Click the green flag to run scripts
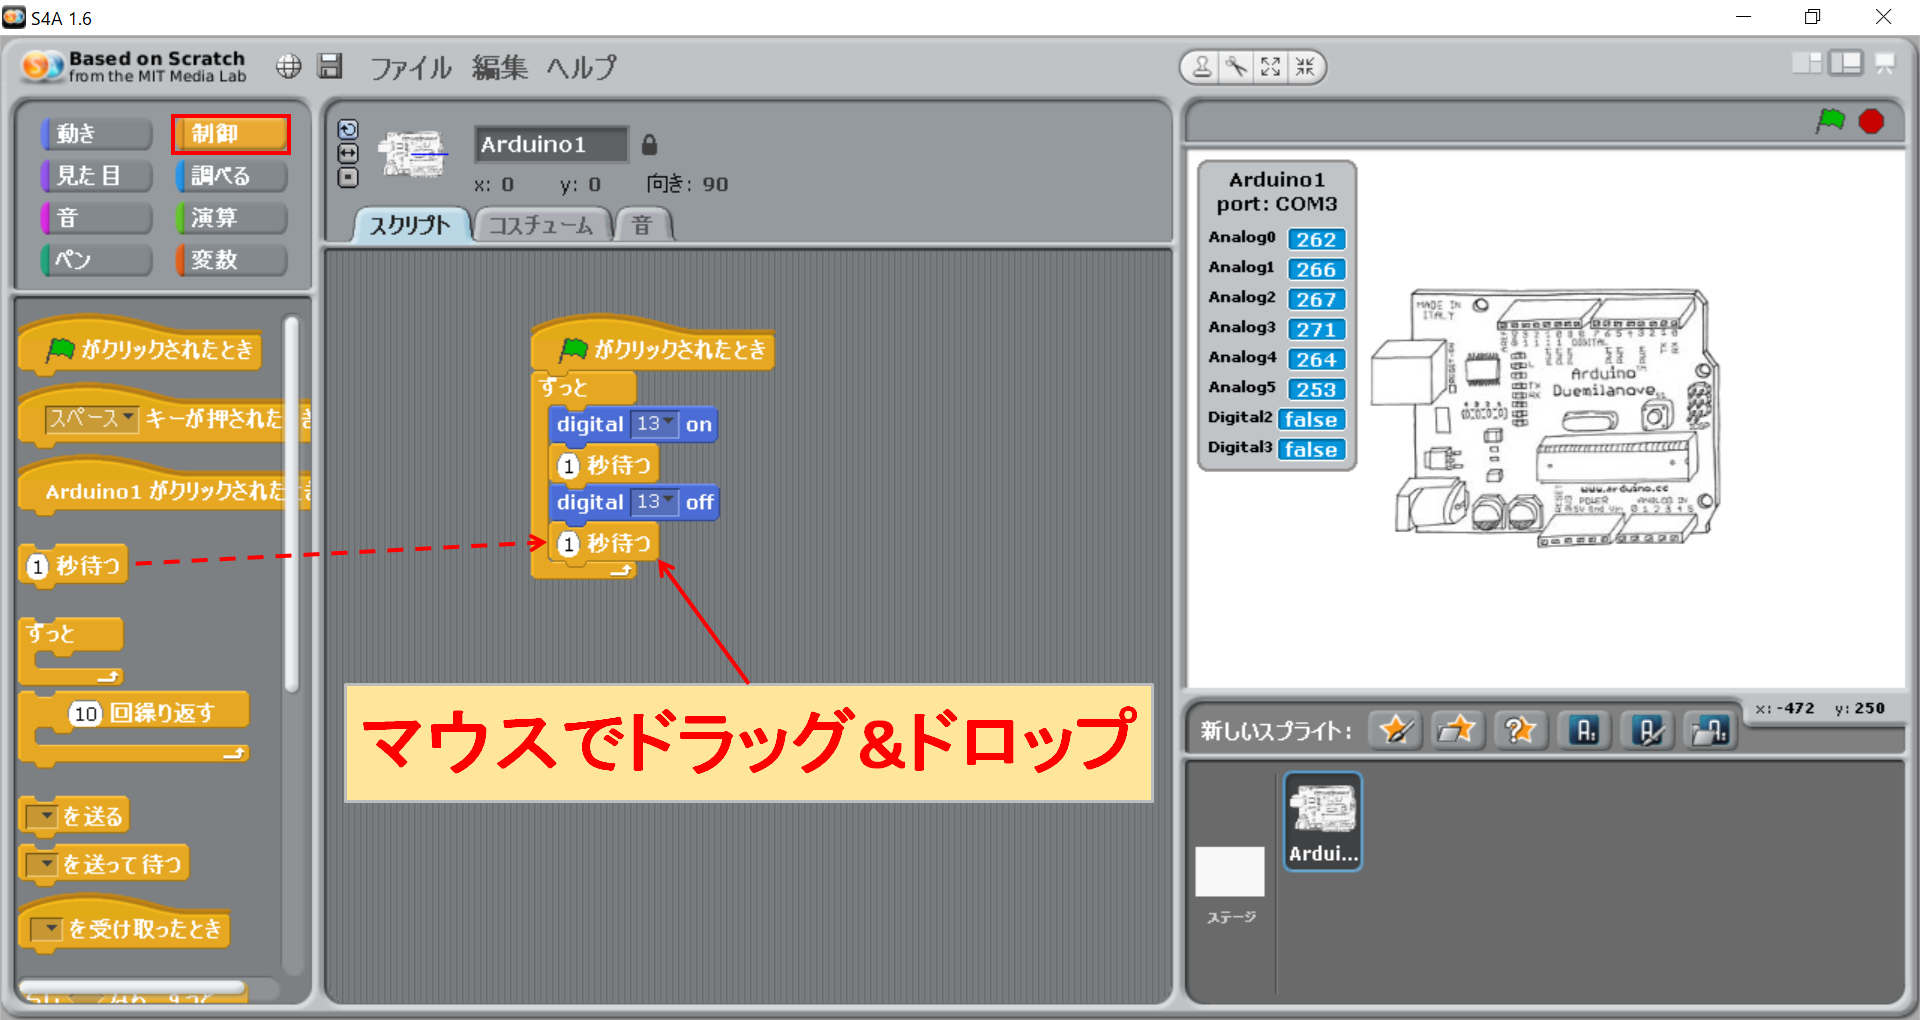The height and width of the screenshot is (1020, 1920). tap(1832, 121)
